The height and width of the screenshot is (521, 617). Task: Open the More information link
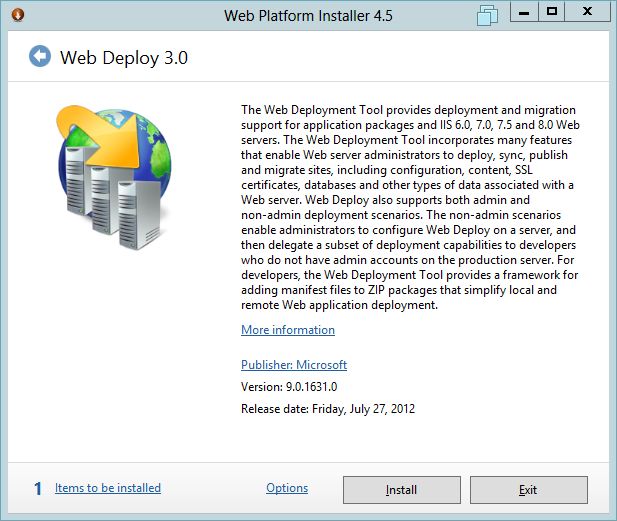[x=288, y=330]
